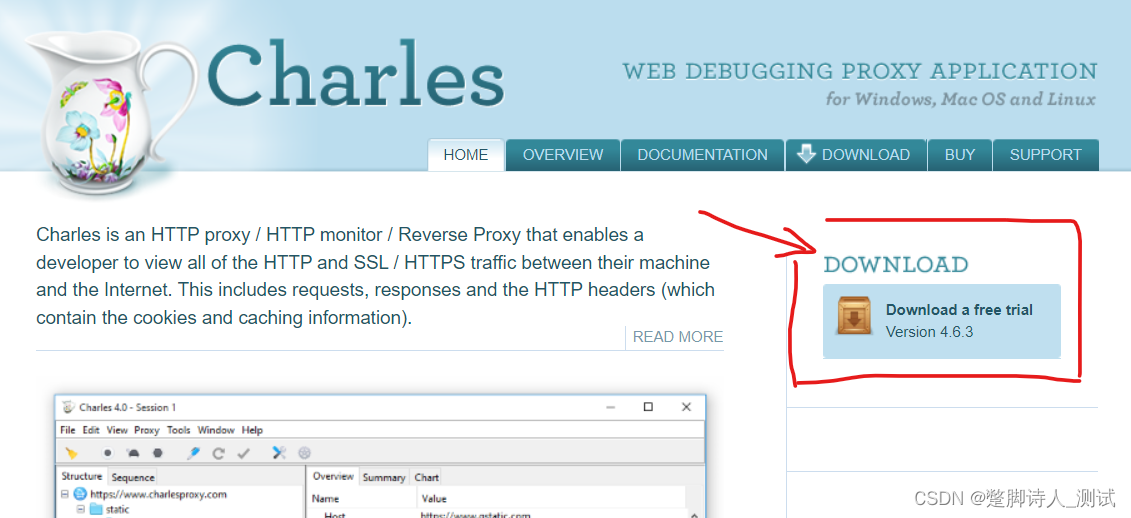Open the Edit menu in Charles window
Image resolution: width=1131 pixels, height=518 pixels.
point(91,430)
